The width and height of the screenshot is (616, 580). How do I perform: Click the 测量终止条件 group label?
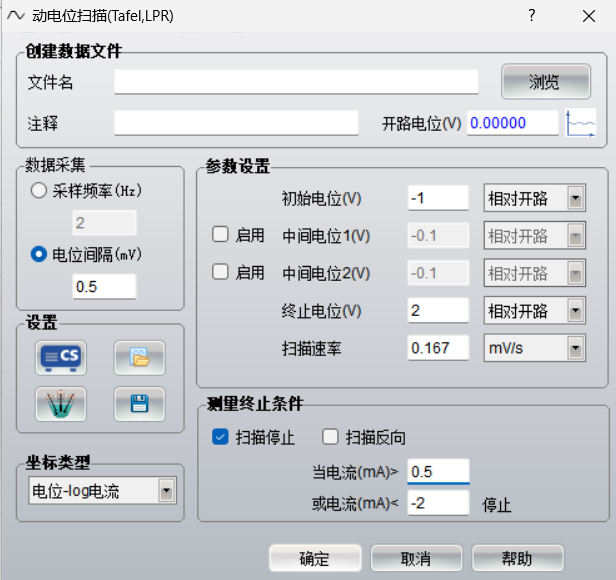255,404
